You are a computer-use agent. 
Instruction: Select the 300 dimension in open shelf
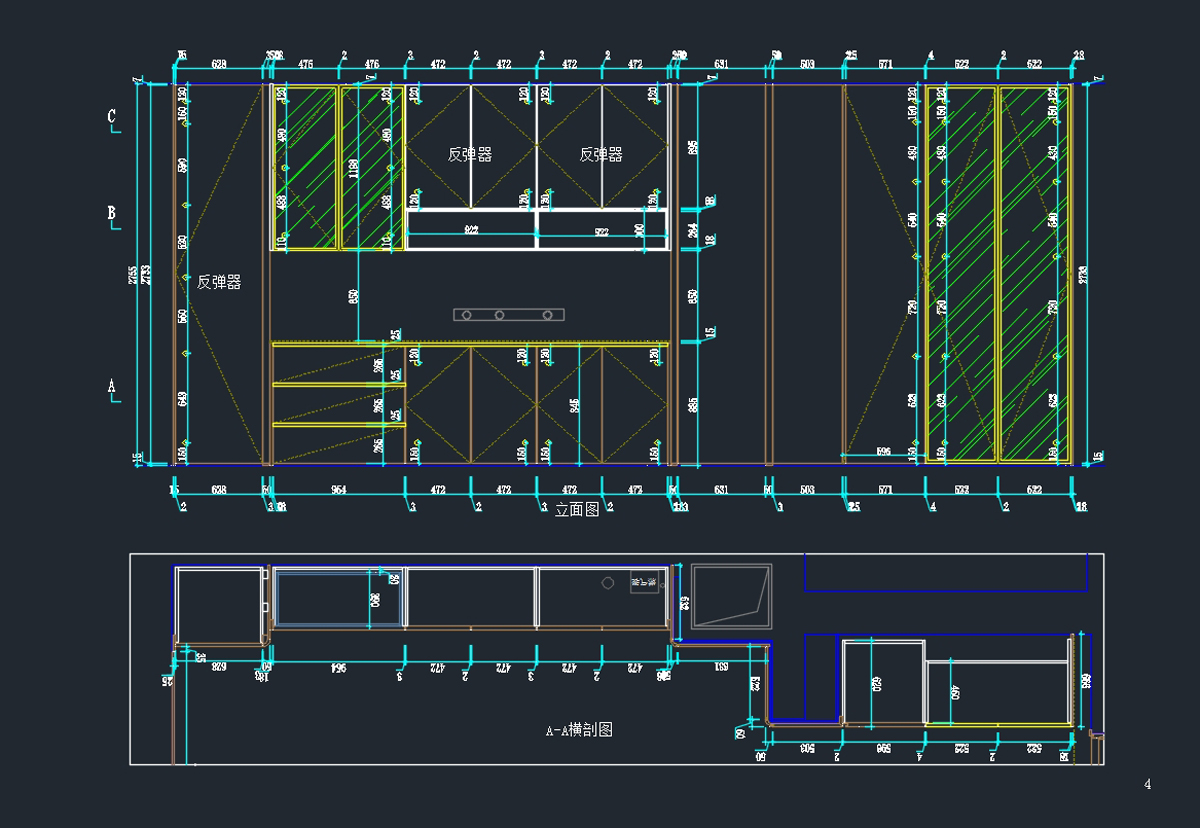pyautogui.click(x=639, y=229)
